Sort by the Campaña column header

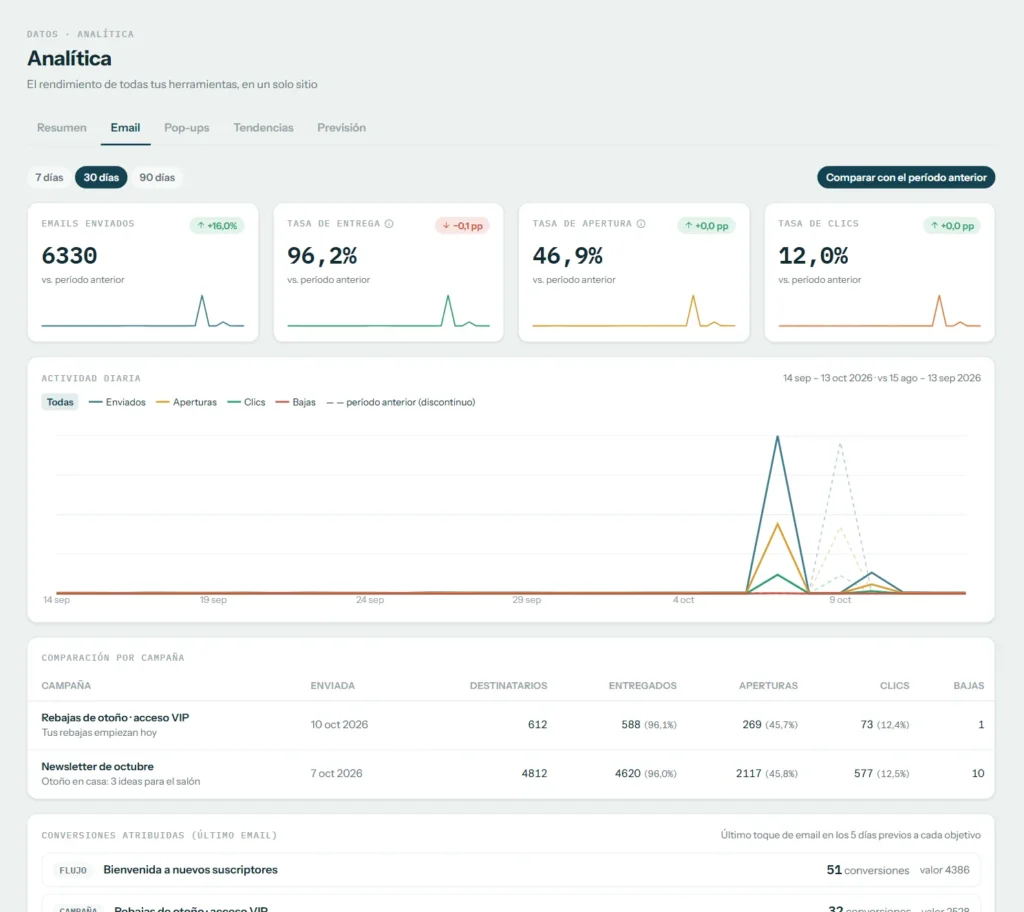[66, 685]
